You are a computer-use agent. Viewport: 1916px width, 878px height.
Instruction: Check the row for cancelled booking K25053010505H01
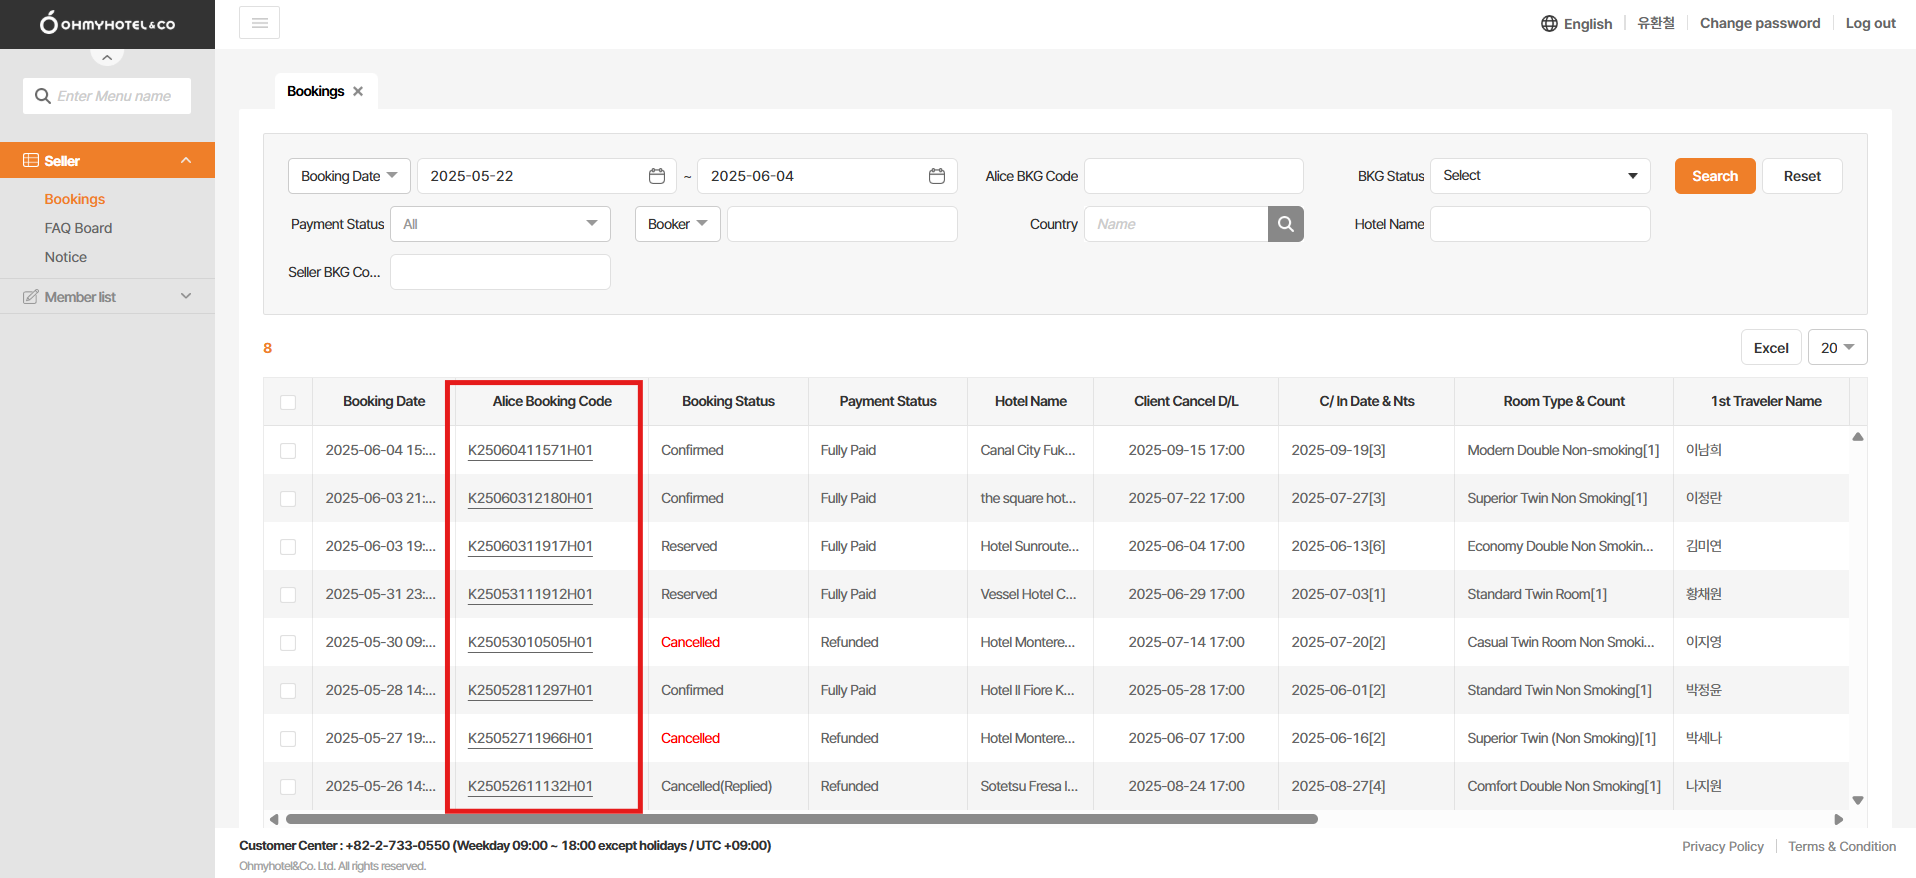point(288,643)
